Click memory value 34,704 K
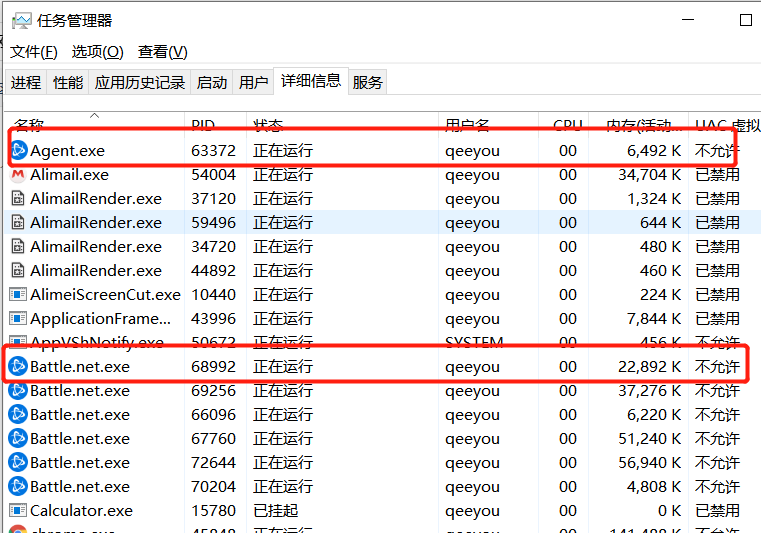The height and width of the screenshot is (533, 761). coord(649,174)
